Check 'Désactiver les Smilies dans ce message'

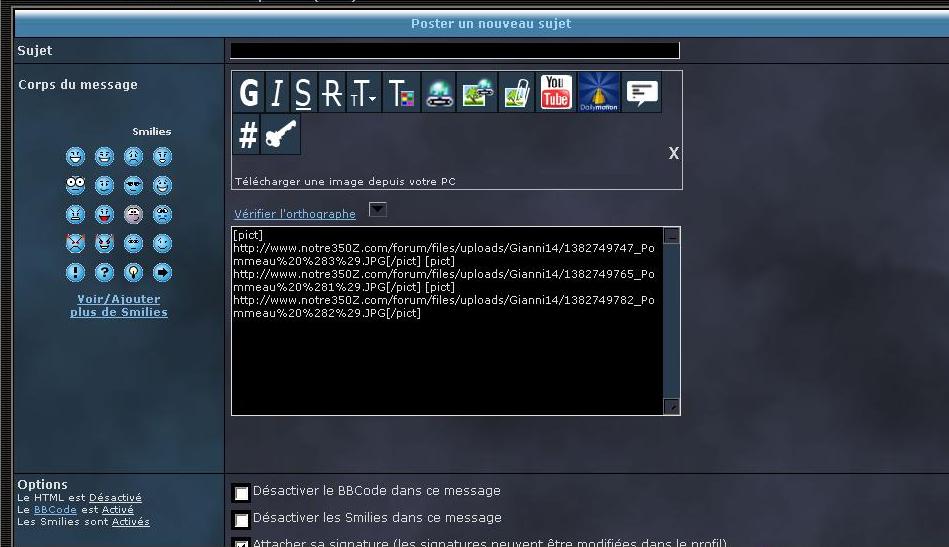coord(241,520)
